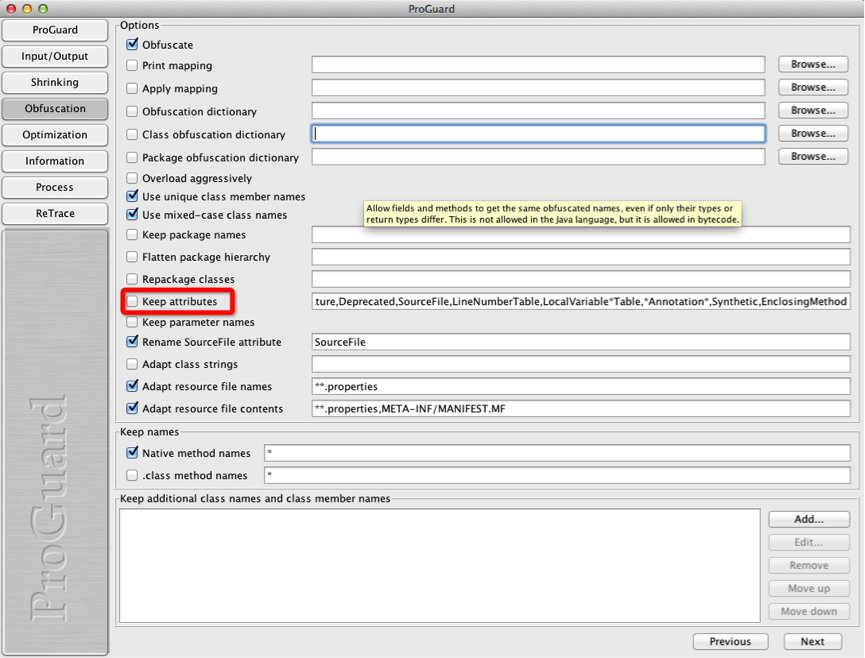Image resolution: width=865 pixels, height=658 pixels.
Task: Tick the Obfuscation dictionary checkbox
Action: point(132,111)
